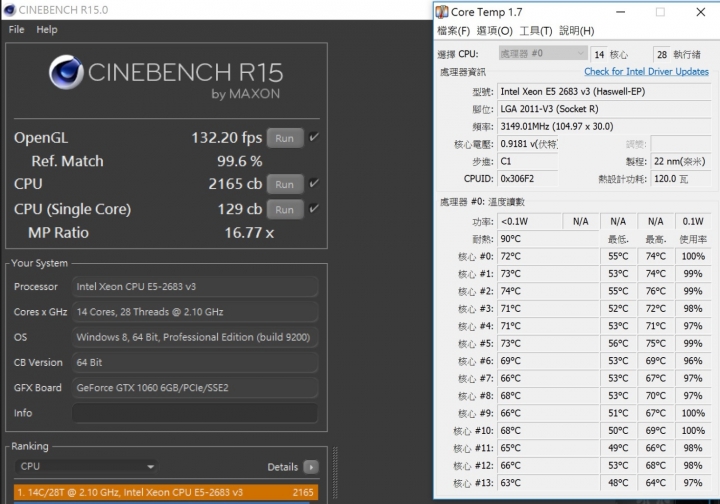
Task: Click core #2 temperature 74°C
Action: pyautogui.click(x=548, y=291)
